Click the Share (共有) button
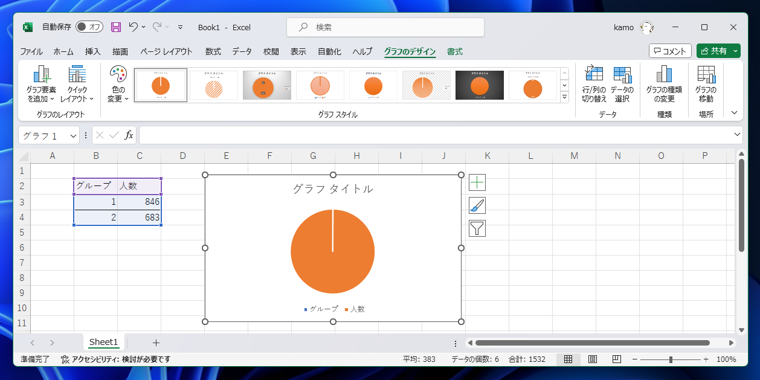 (x=714, y=51)
